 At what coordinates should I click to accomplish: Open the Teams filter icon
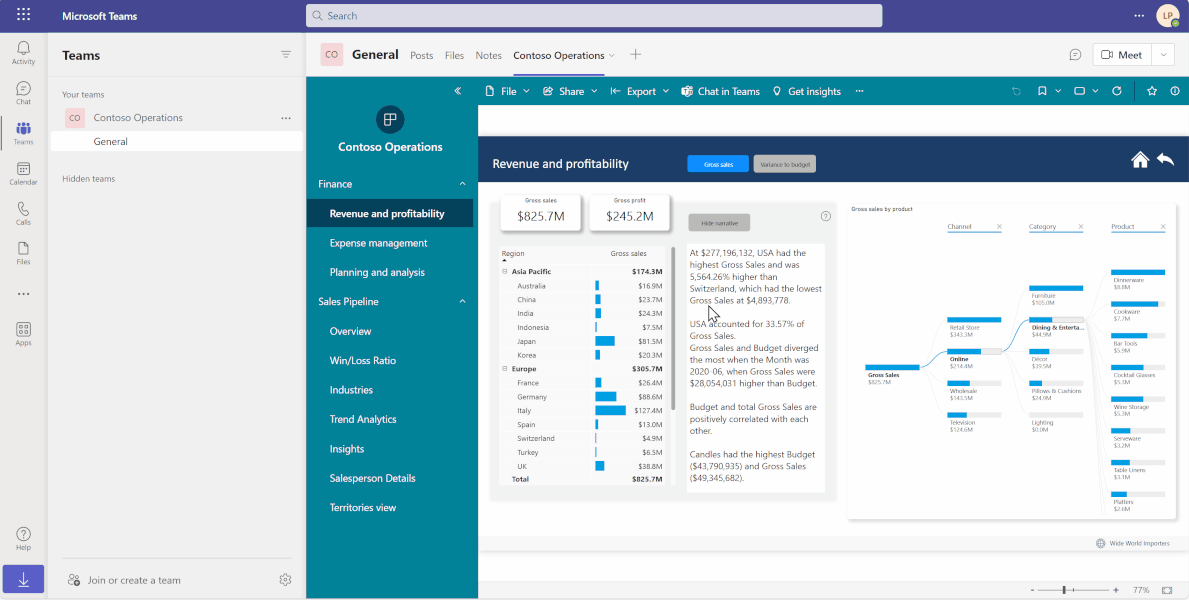click(x=286, y=55)
